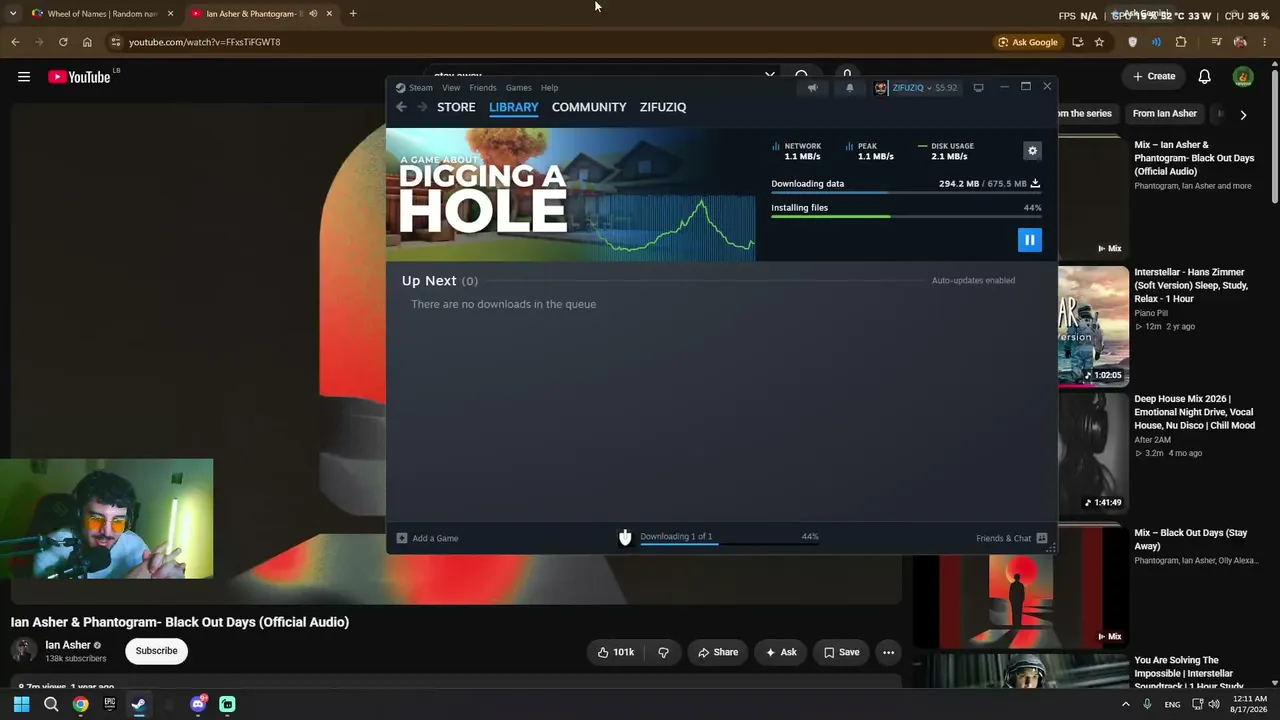Screen dimensions: 1280x720
Task: Like the video with 101k likes
Action: [616, 652]
